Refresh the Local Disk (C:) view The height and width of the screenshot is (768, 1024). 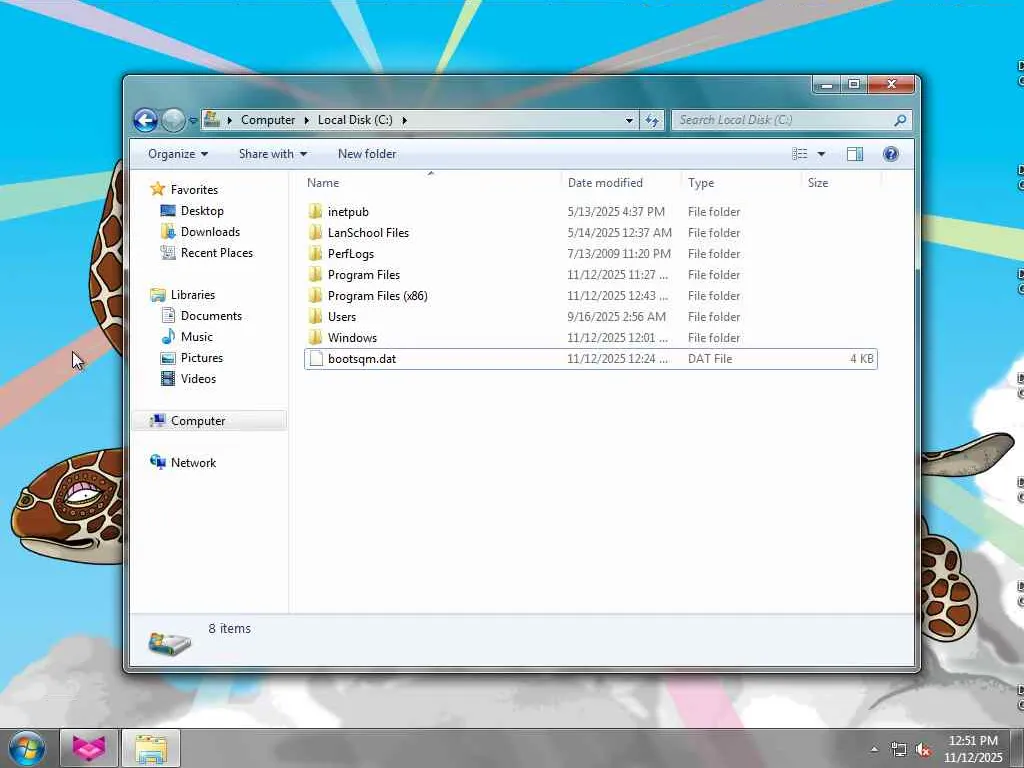point(652,120)
